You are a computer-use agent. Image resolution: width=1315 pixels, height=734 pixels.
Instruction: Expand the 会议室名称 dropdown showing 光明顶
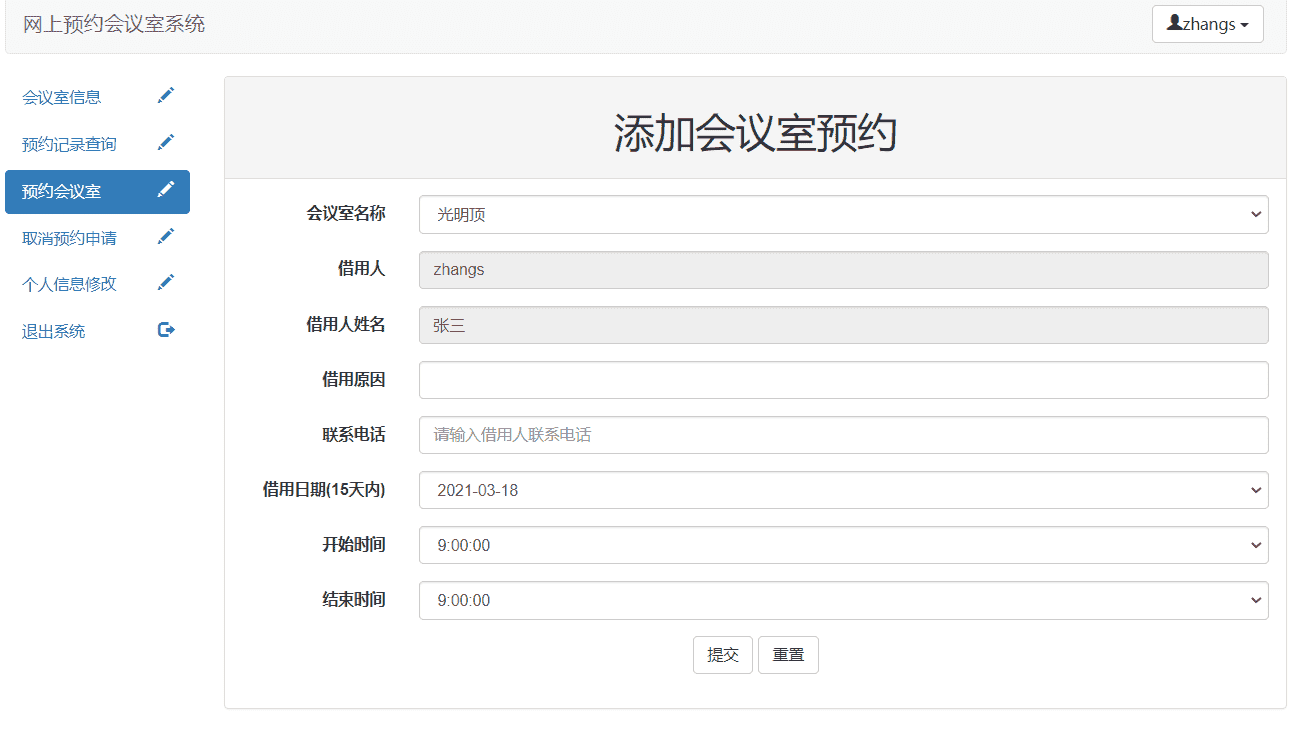[x=843, y=214]
